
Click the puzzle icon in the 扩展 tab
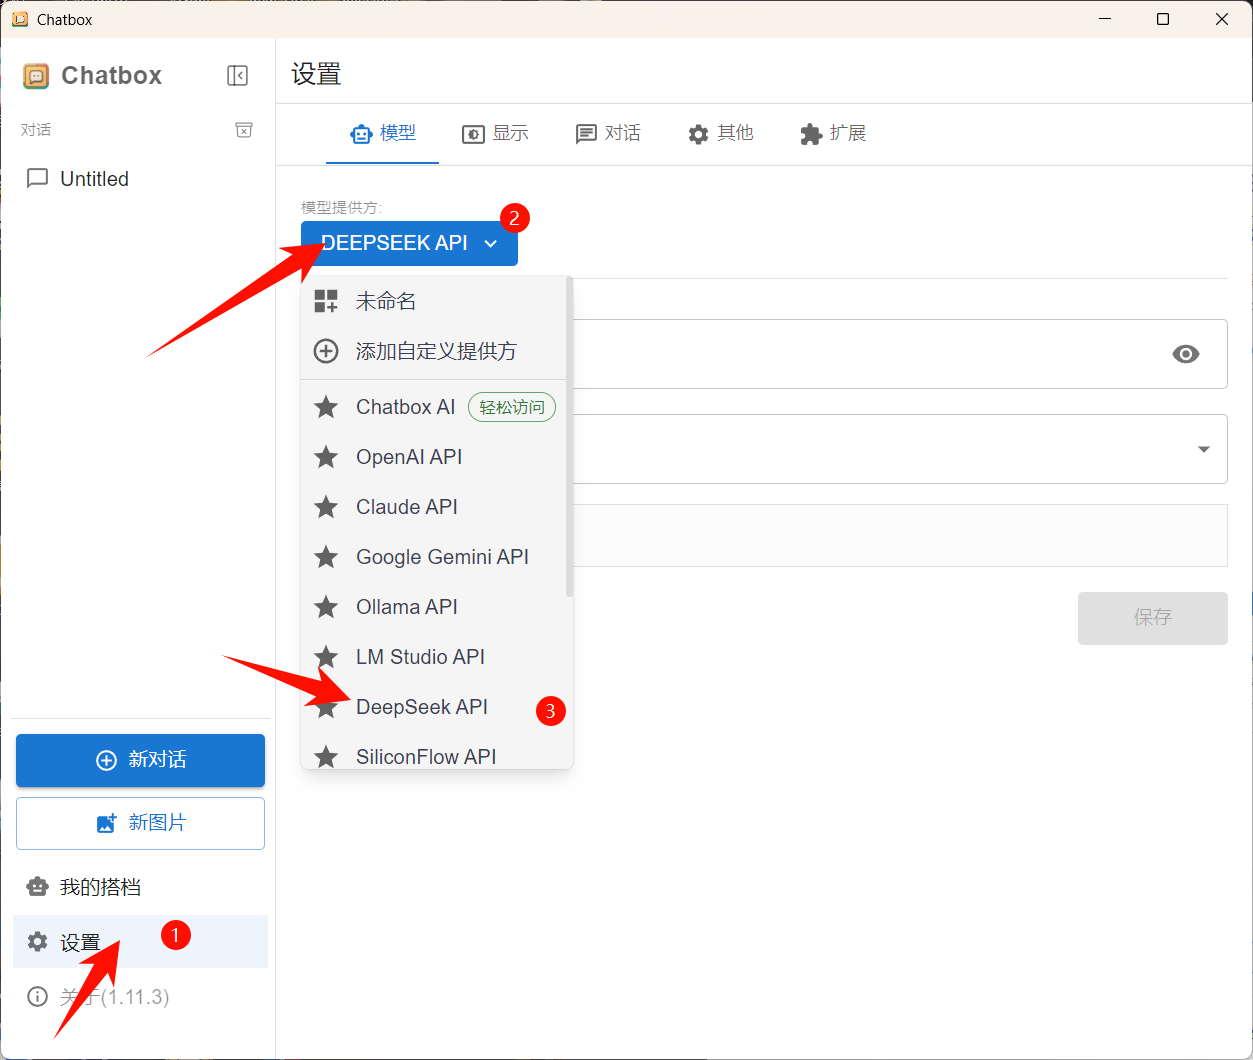[811, 134]
